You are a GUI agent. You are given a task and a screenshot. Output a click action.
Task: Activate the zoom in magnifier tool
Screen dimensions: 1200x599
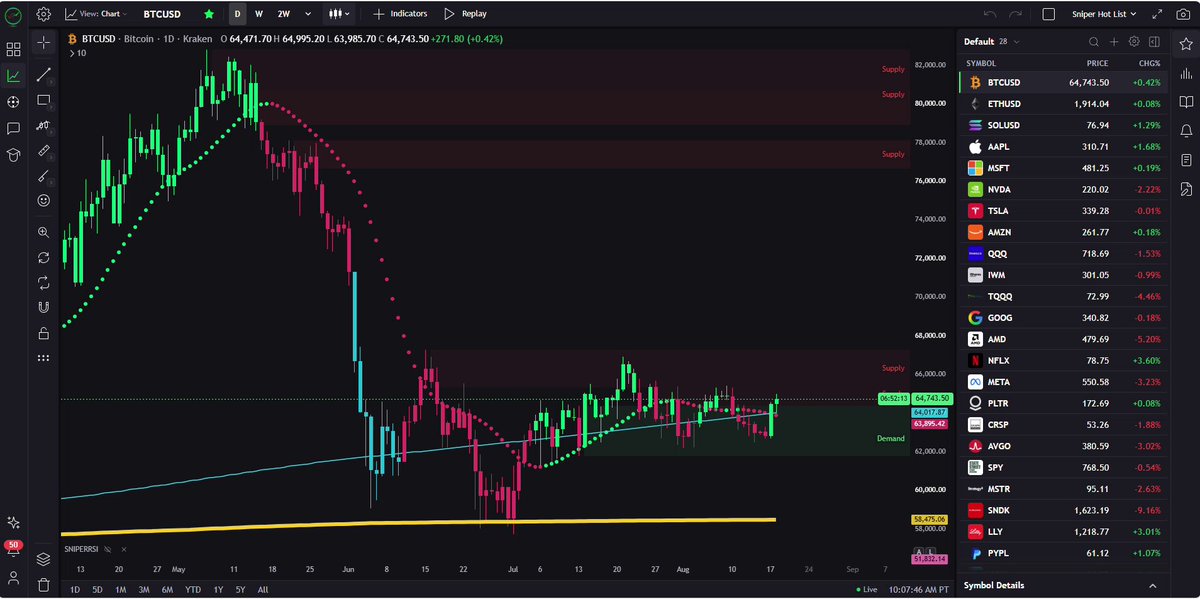click(43, 232)
